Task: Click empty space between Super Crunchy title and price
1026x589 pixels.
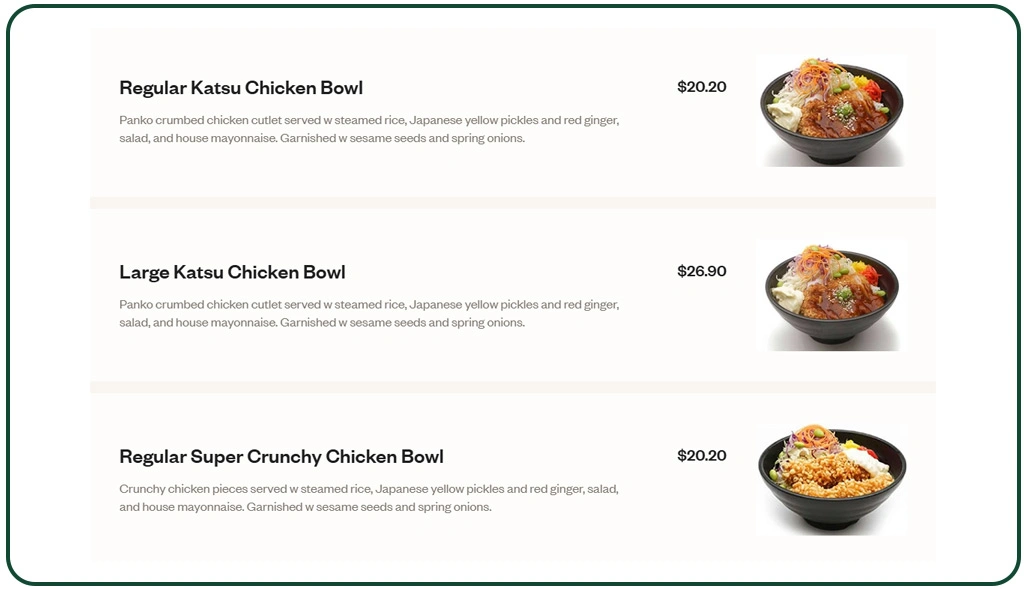Action: (x=560, y=457)
